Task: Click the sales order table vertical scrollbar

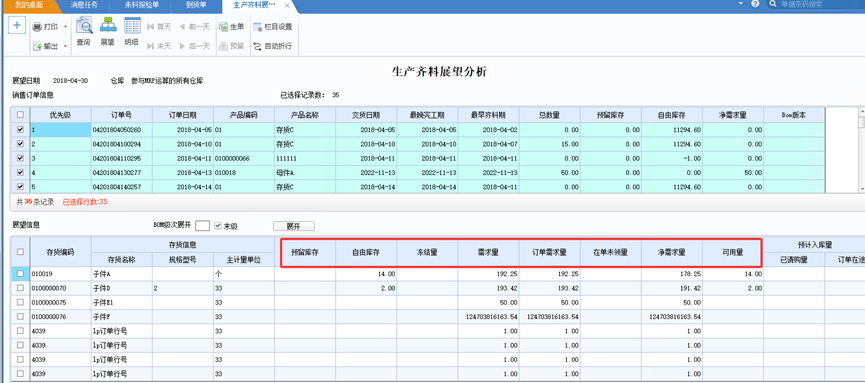Action: tap(861, 150)
